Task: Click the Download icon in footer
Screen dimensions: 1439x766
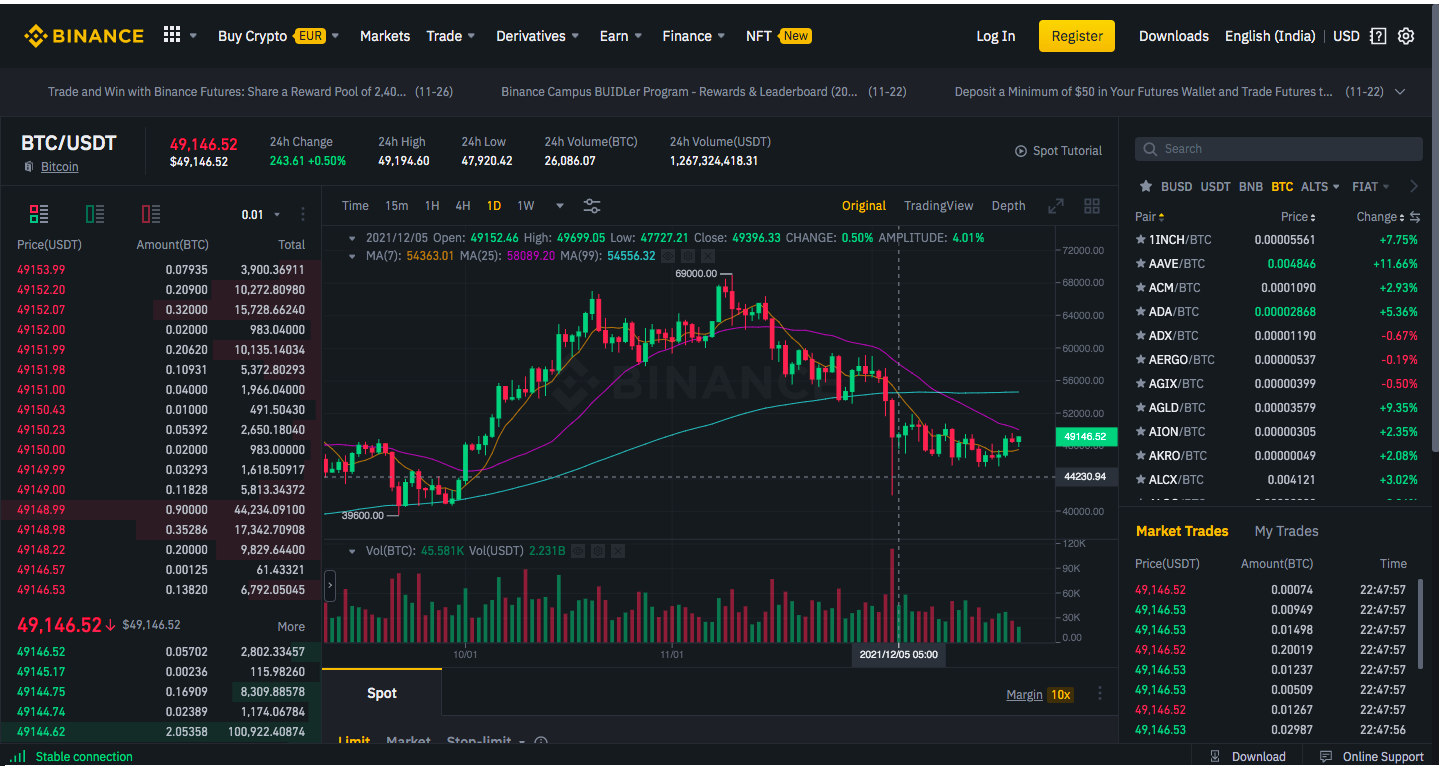Action: tap(1214, 757)
